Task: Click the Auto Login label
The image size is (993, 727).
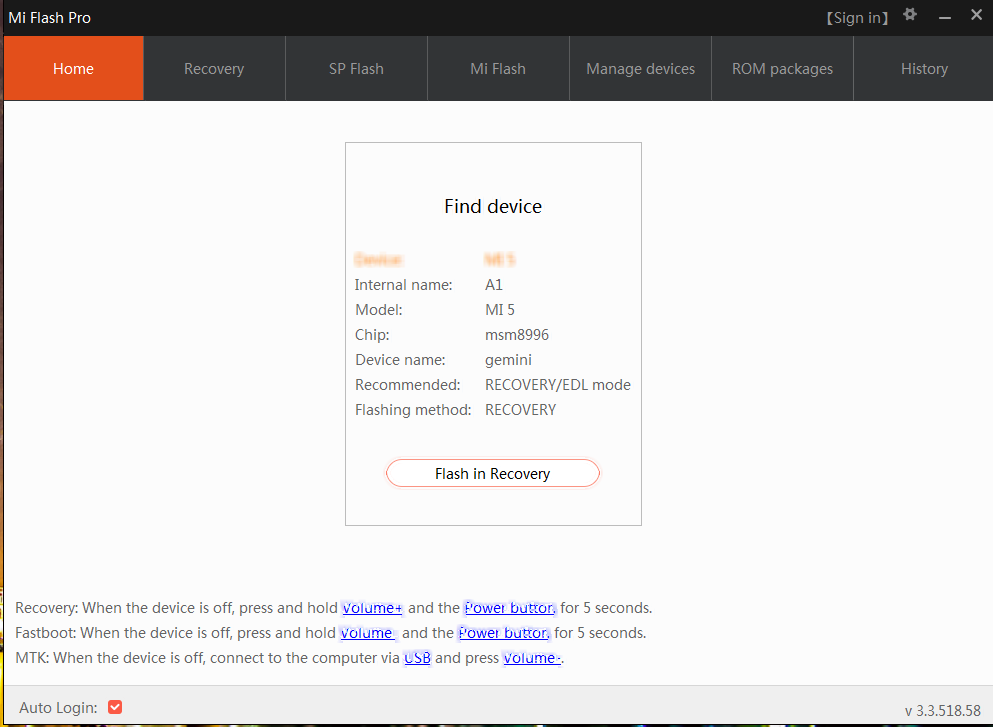Action: click(58, 707)
